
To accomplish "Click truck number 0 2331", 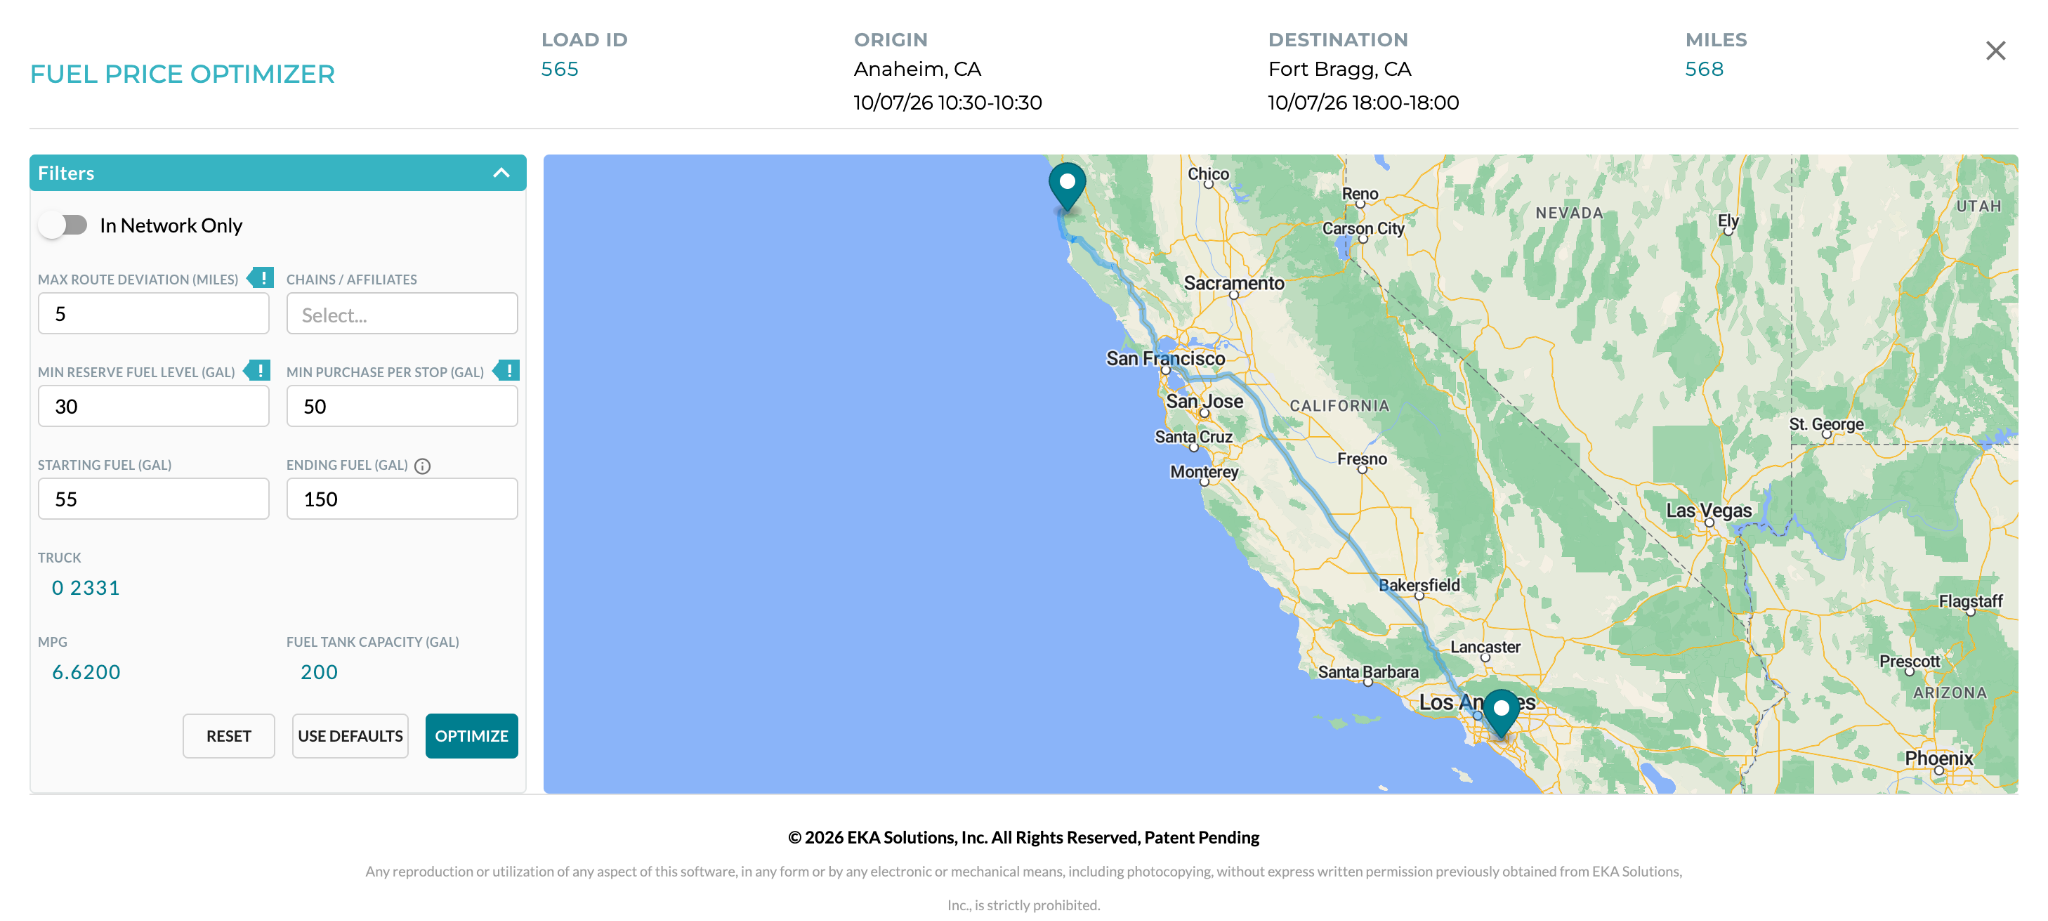I will (86, 588).
